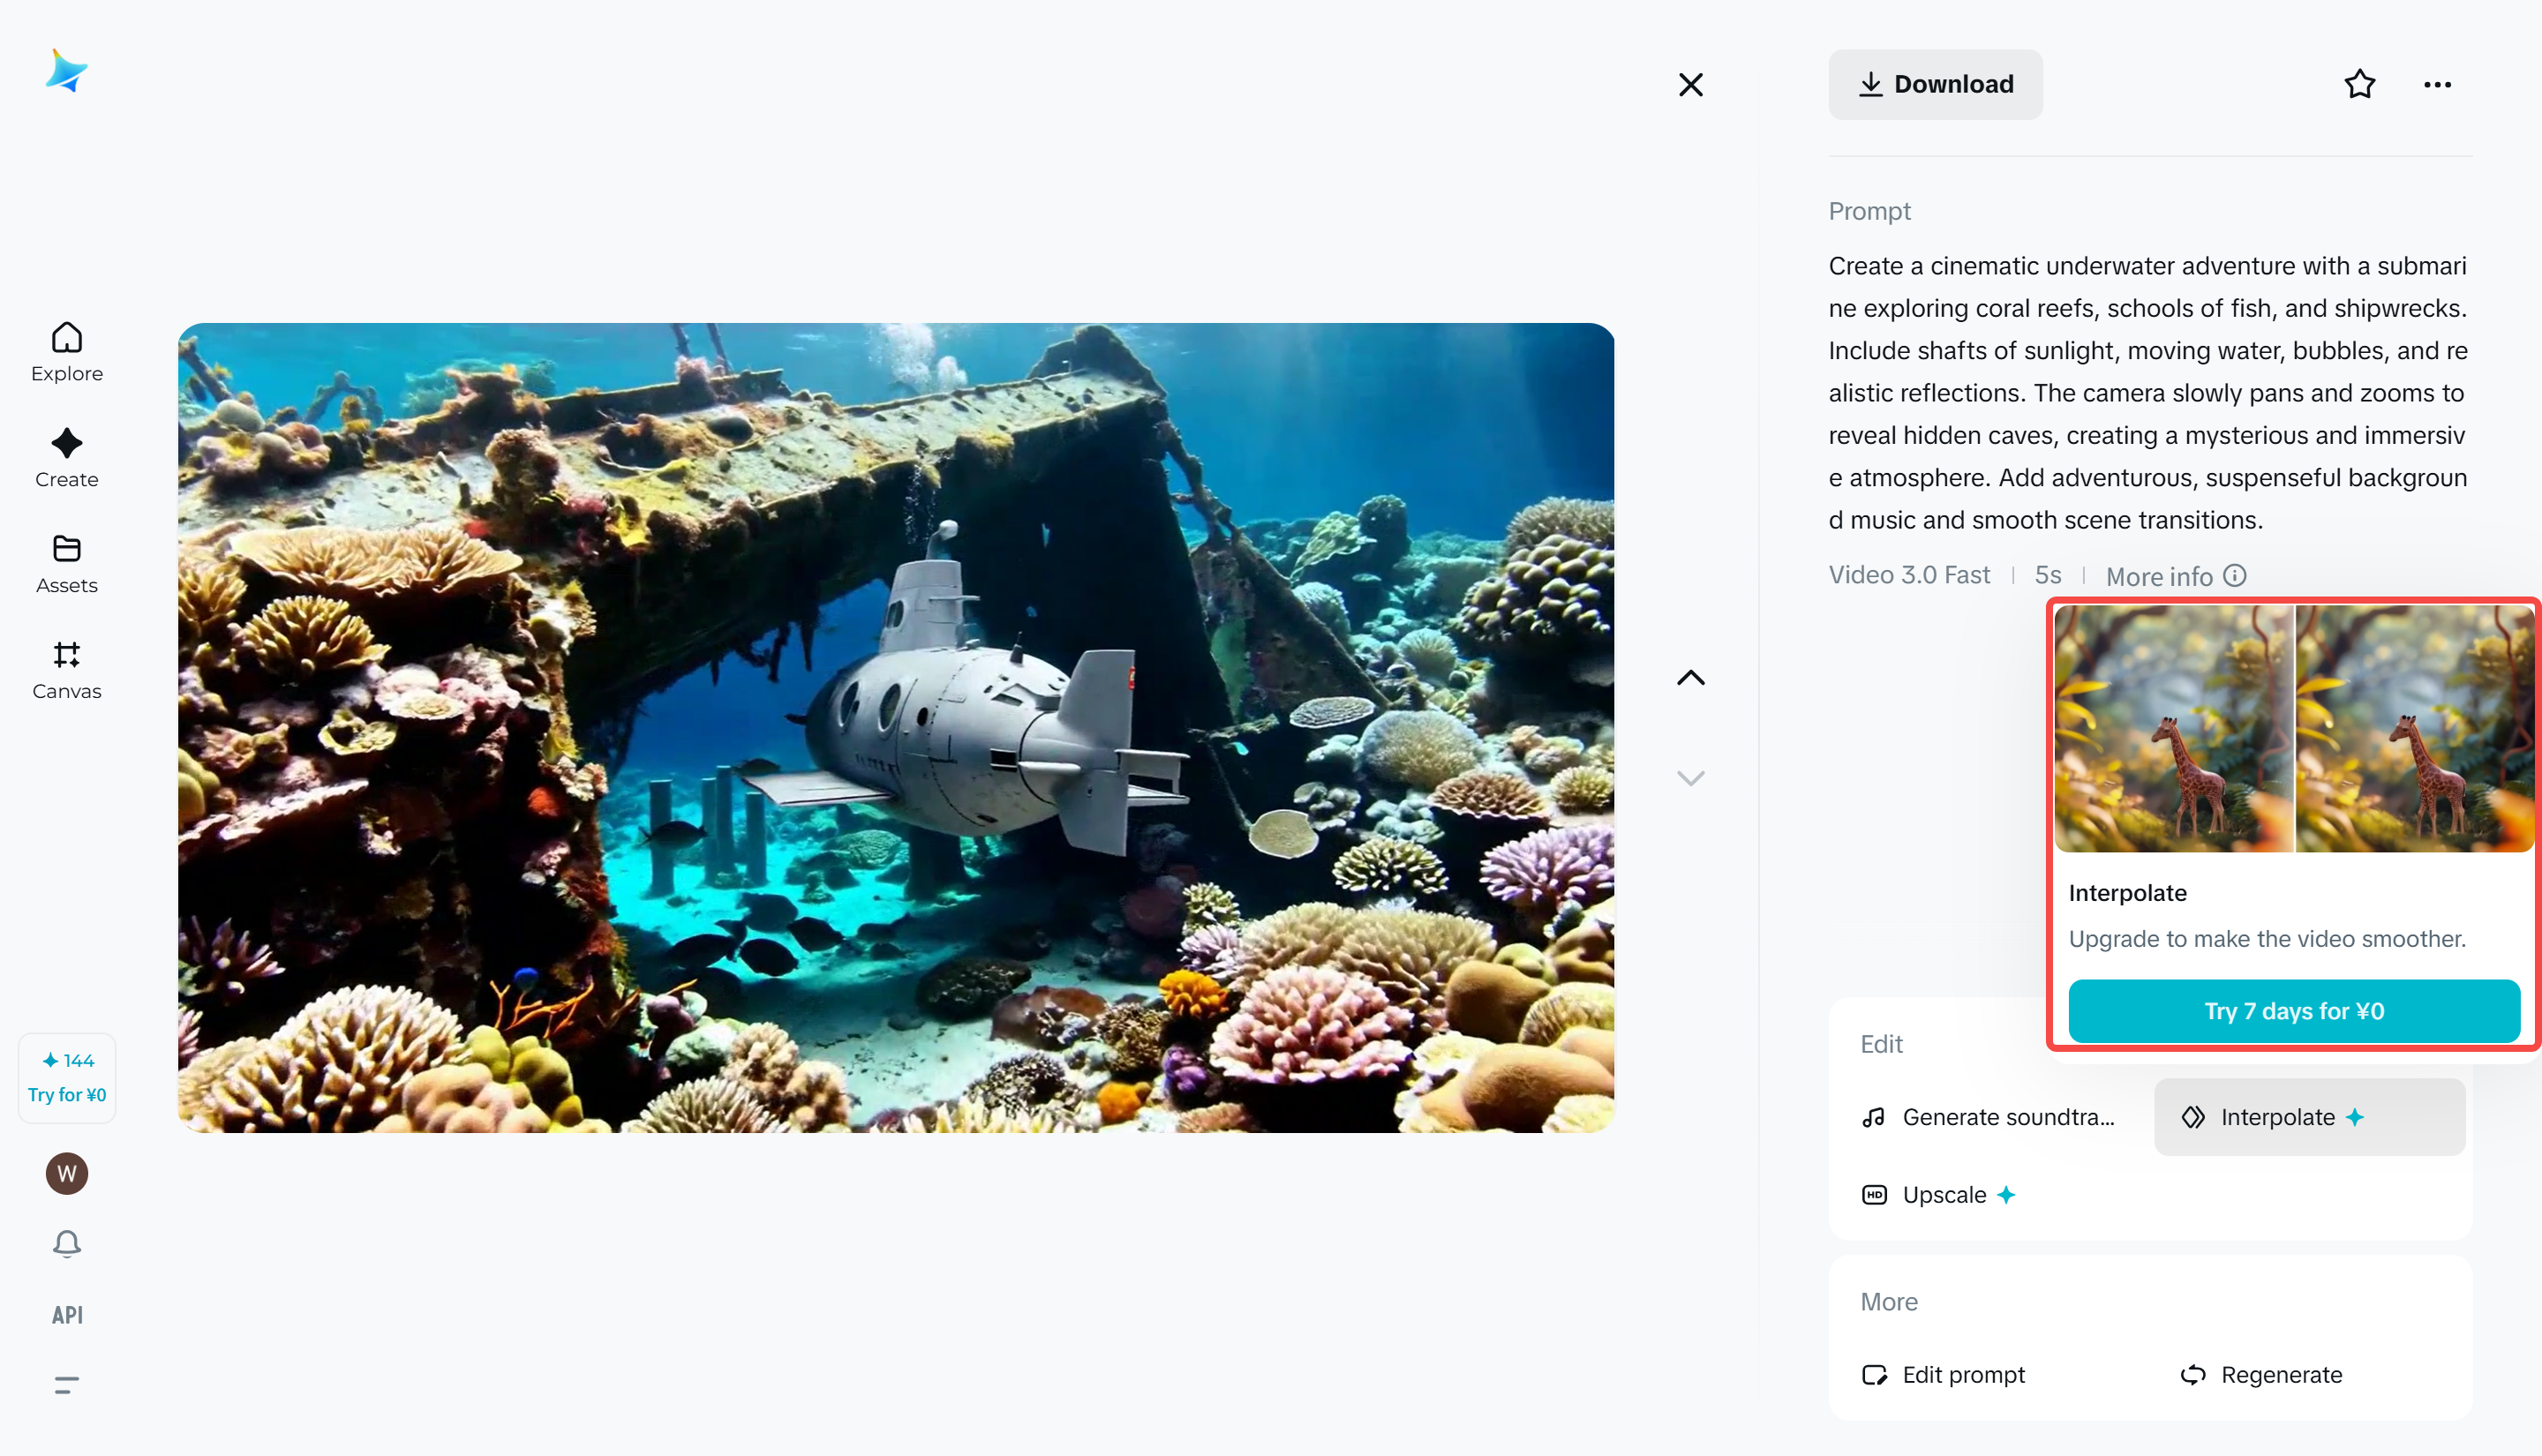Open the Explore section in the sidebar

66,352
